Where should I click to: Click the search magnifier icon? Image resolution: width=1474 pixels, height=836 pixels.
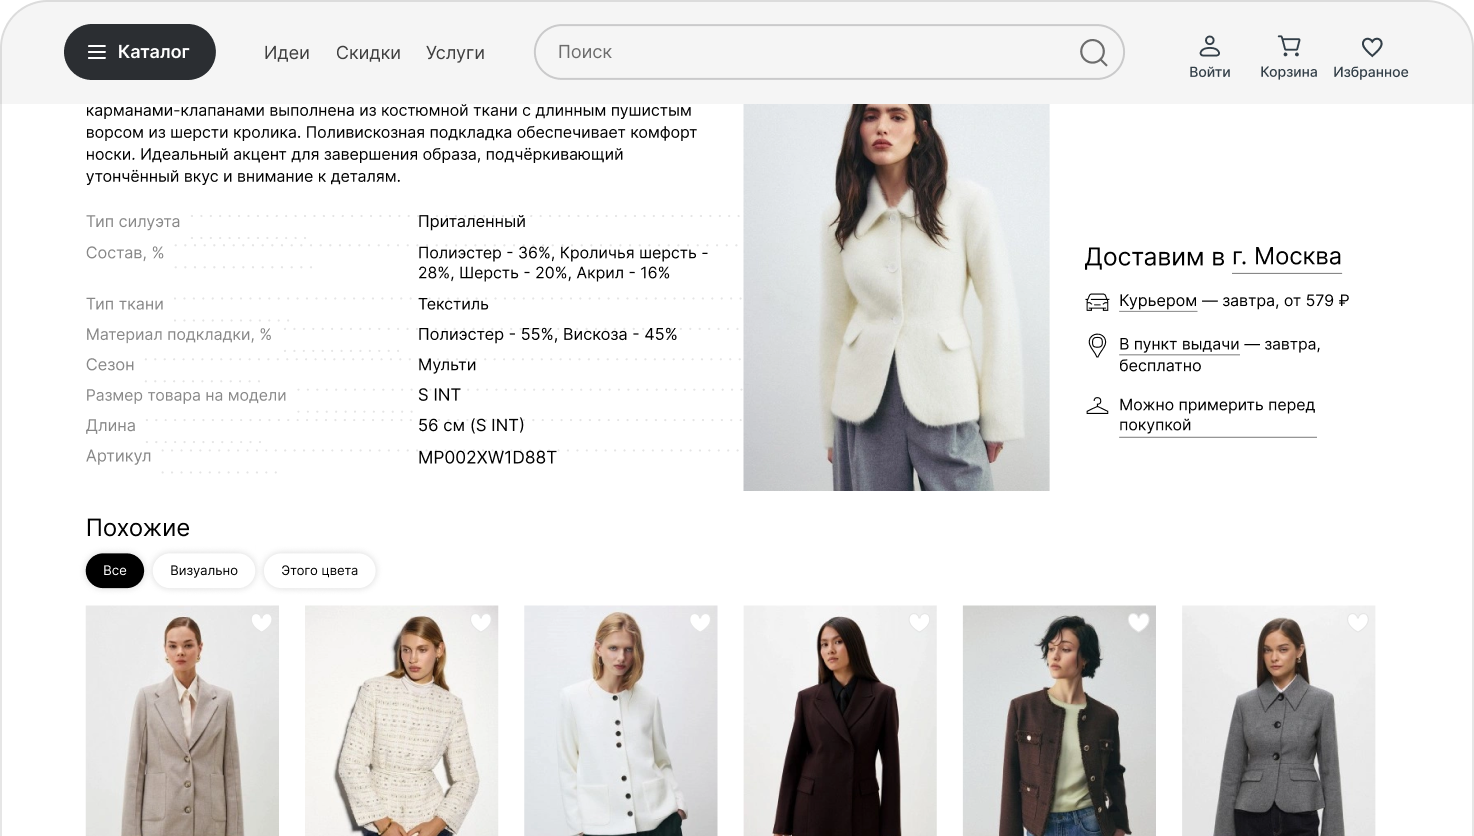pos(1093,52)
